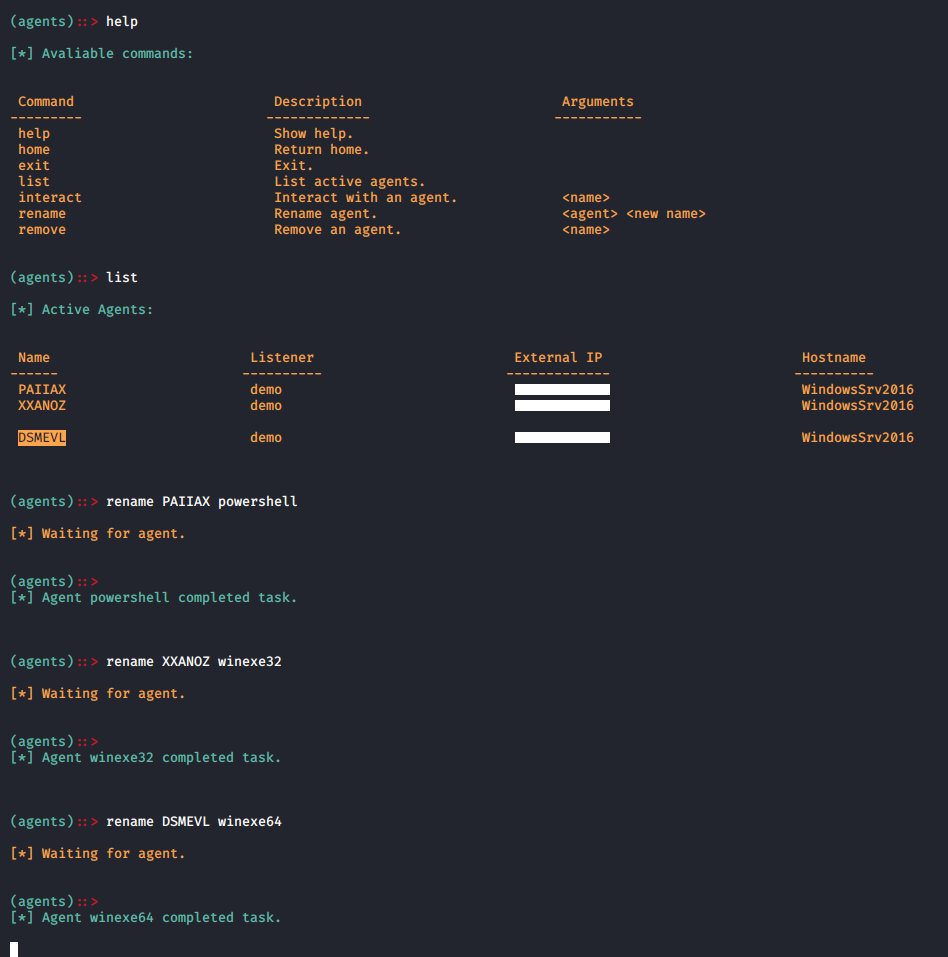The image size is (948, 957).
Task: Click the redacted external IP in the DSMEVL row
Action: (x=562, y=437)
